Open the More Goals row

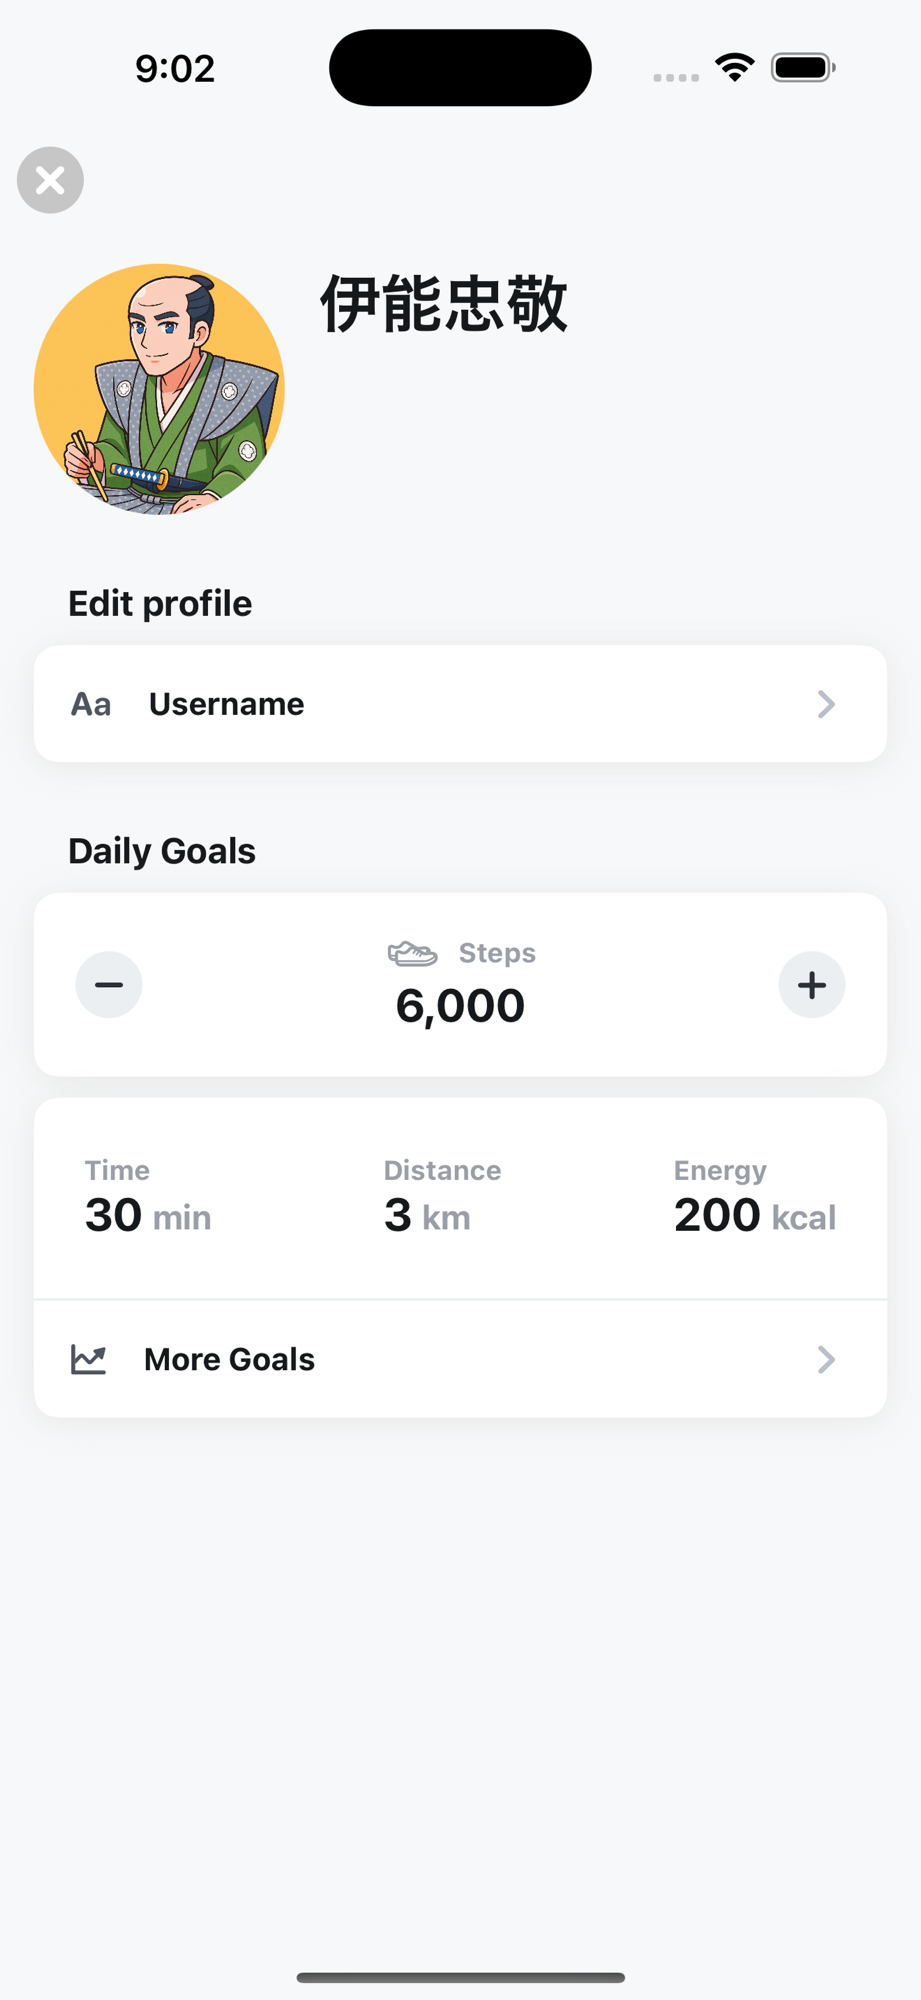460,1359
